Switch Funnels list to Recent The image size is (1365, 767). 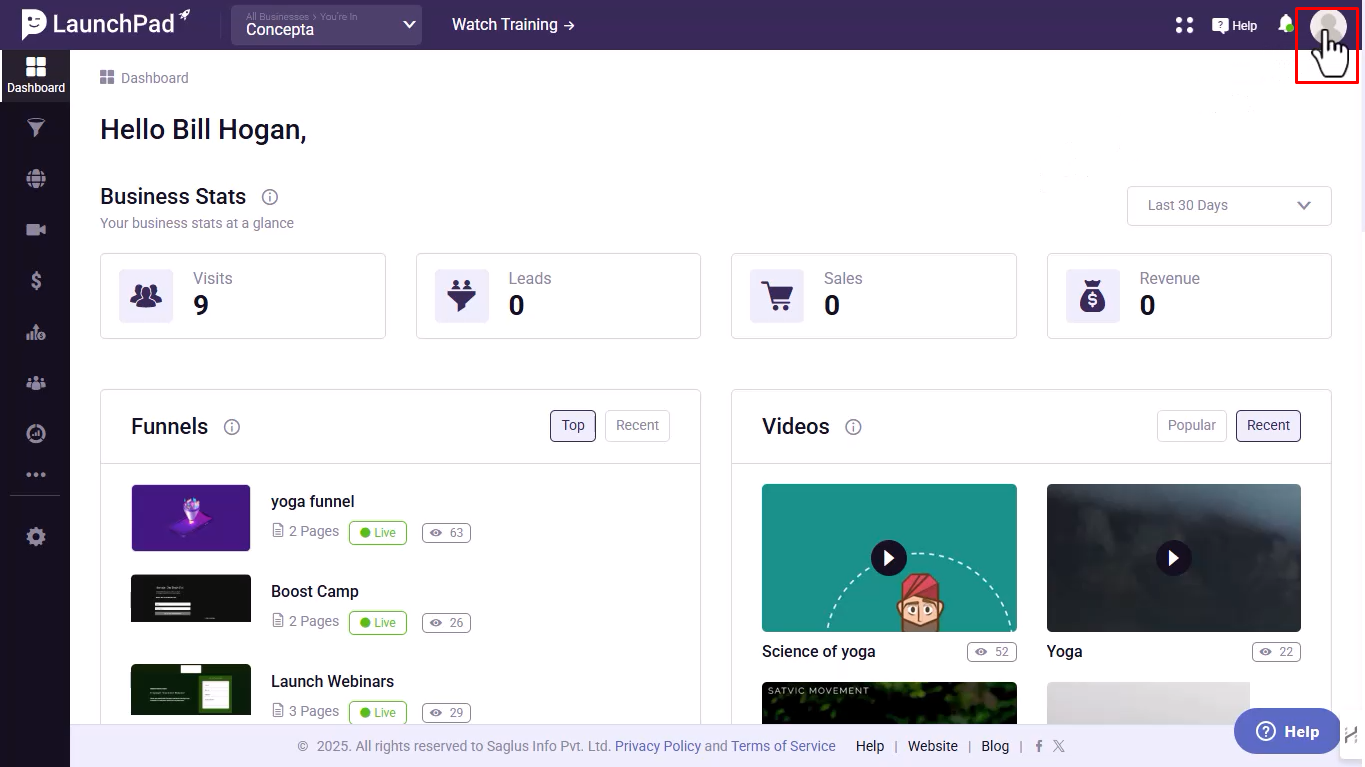pos(637,426)
